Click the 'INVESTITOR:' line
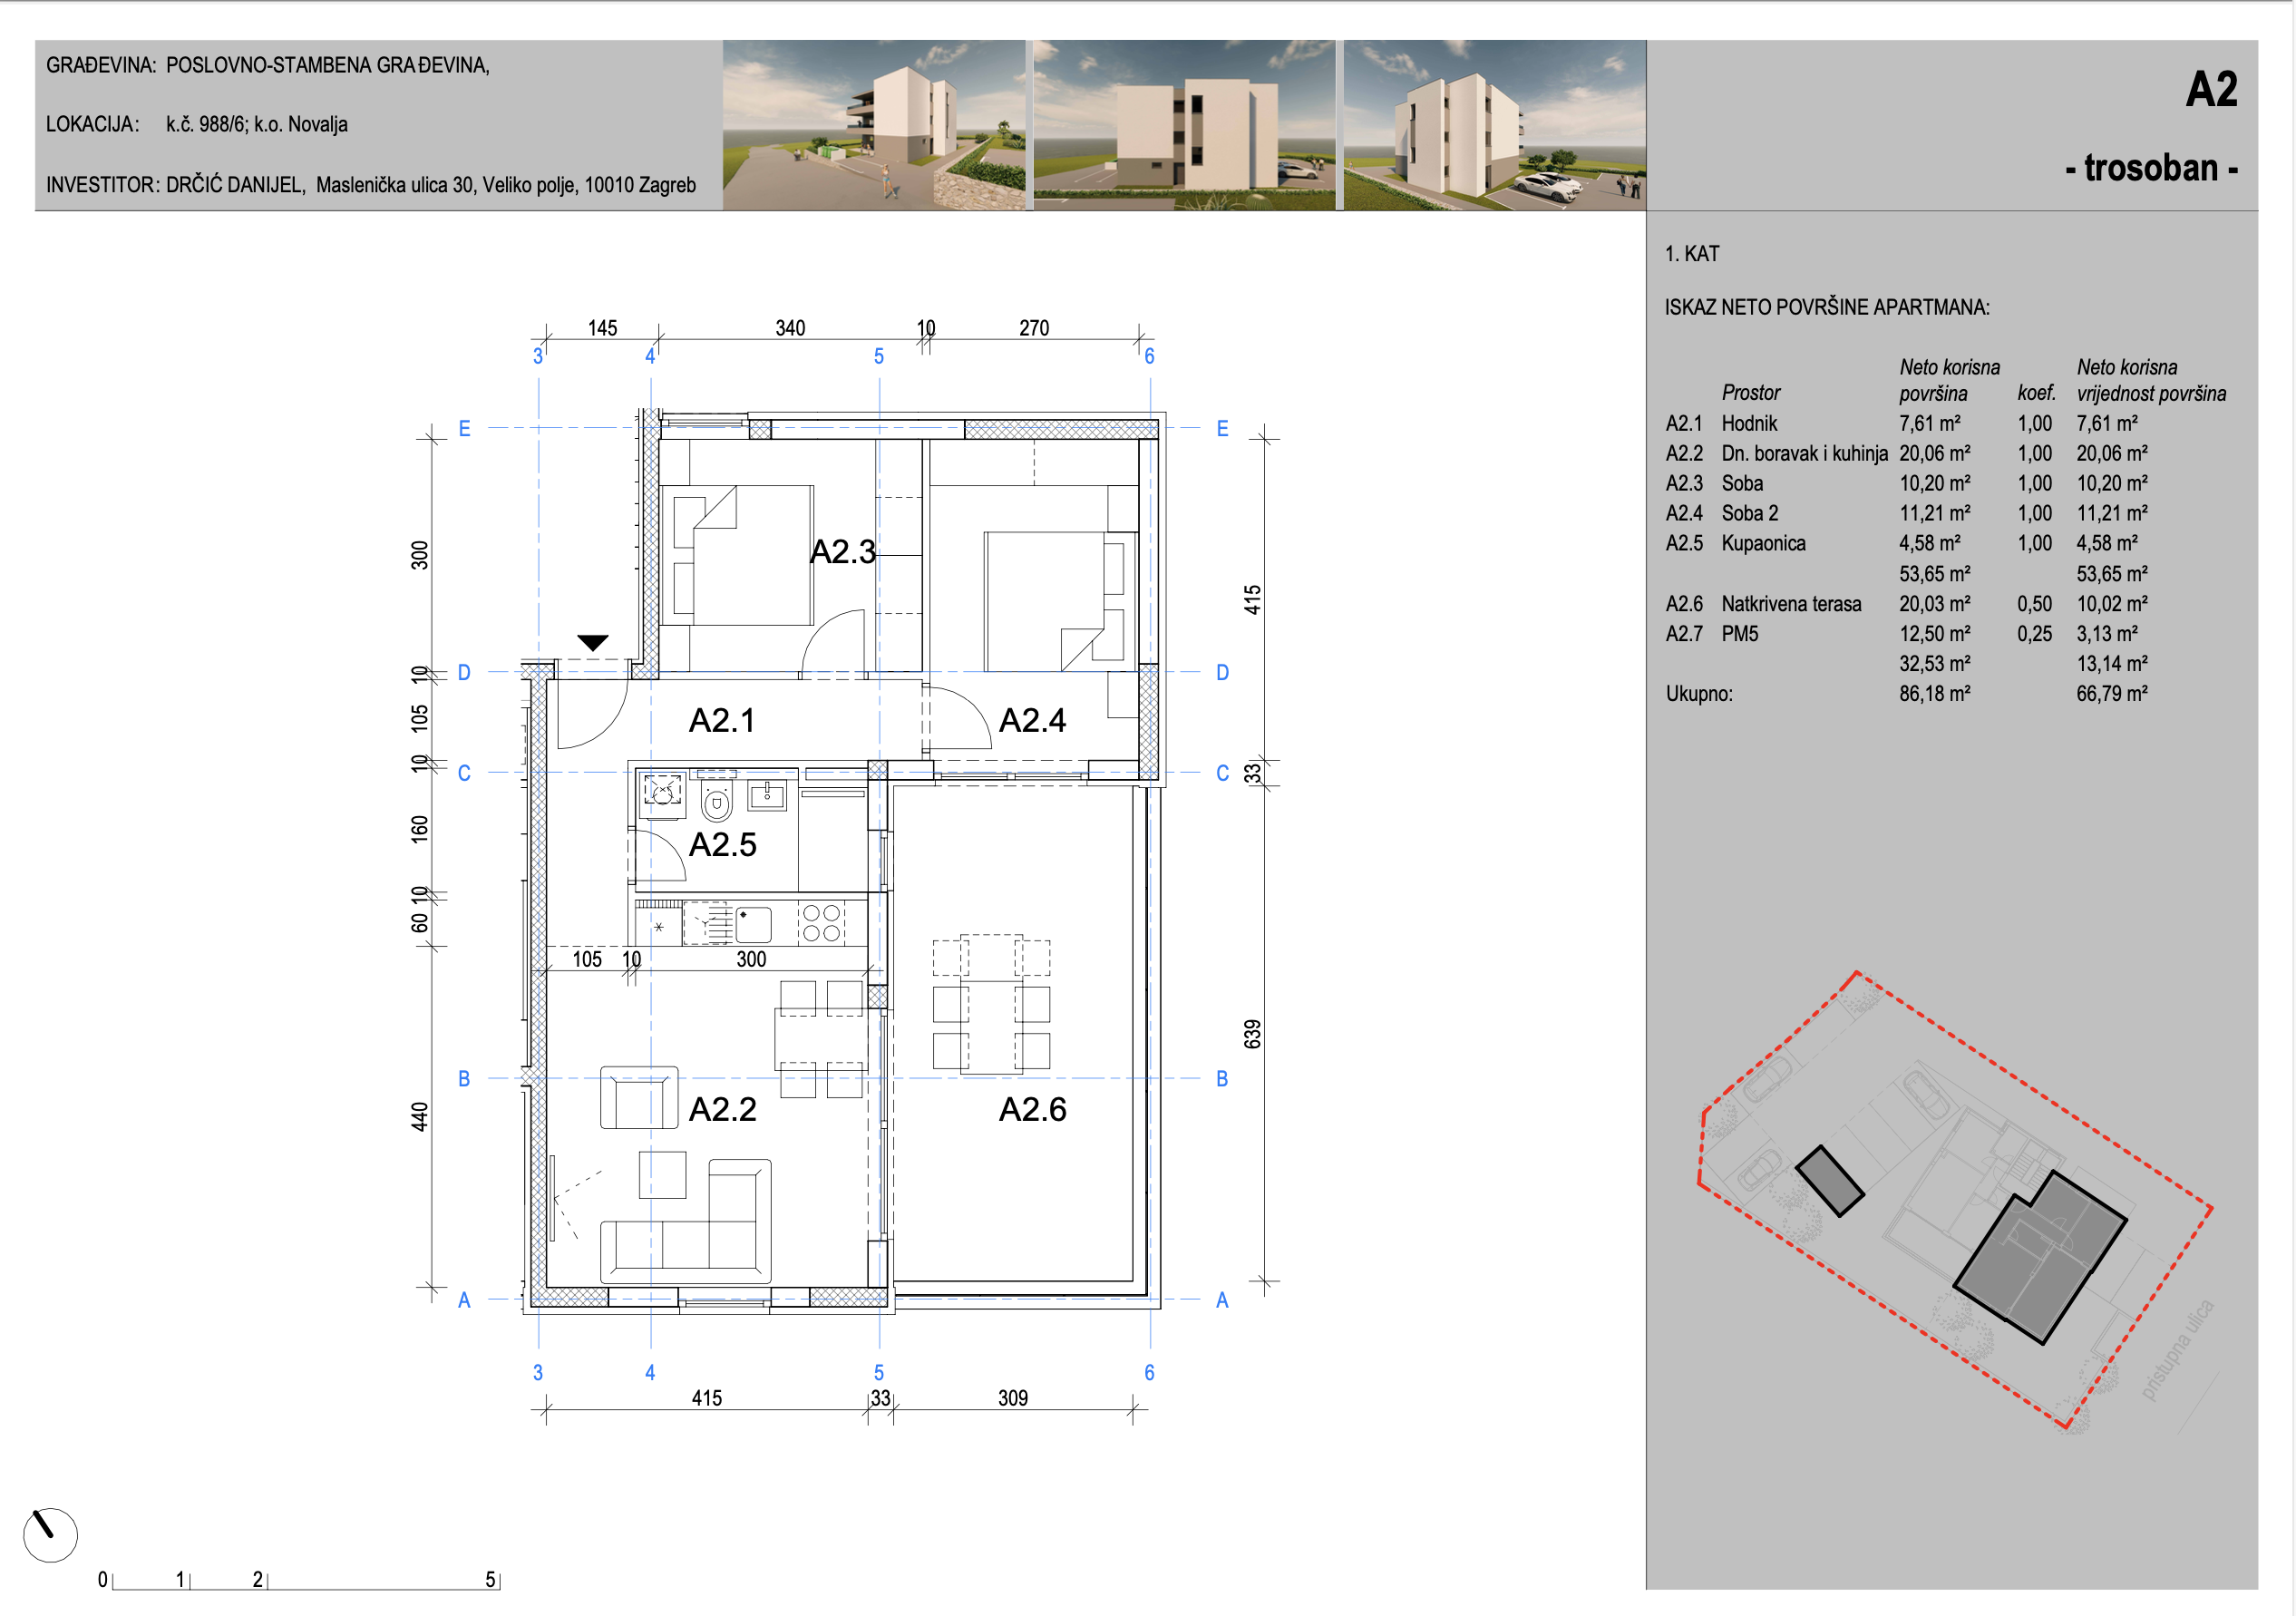This screenshot has height=1616, width=2296. click(371, 185)
